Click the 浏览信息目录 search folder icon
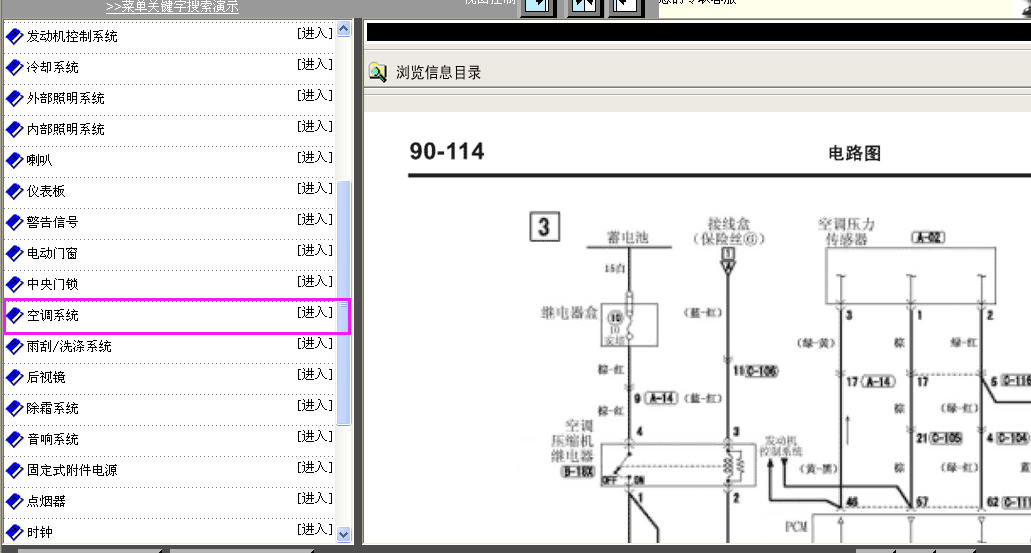Image resolution: width=1031 pixels, height=553 pixels. (378, 72)
